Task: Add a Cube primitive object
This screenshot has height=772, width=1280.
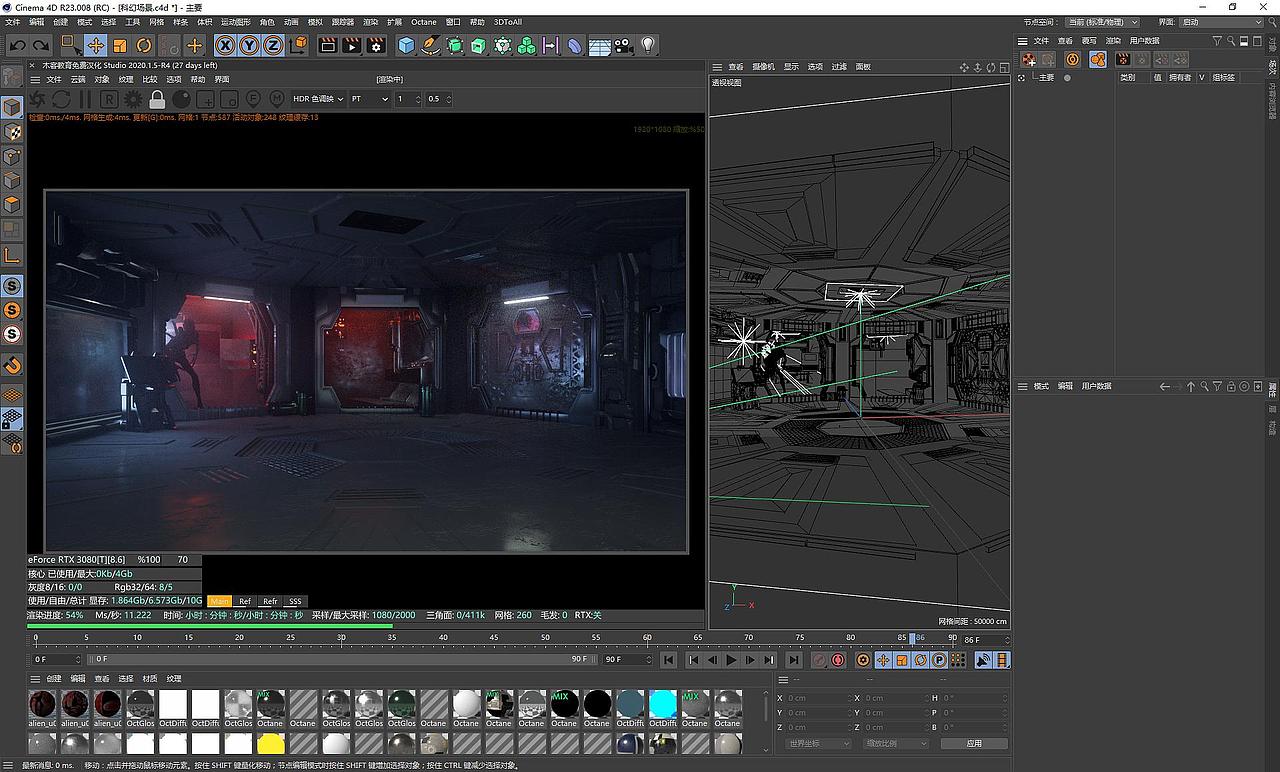Action: pos(406,45)
